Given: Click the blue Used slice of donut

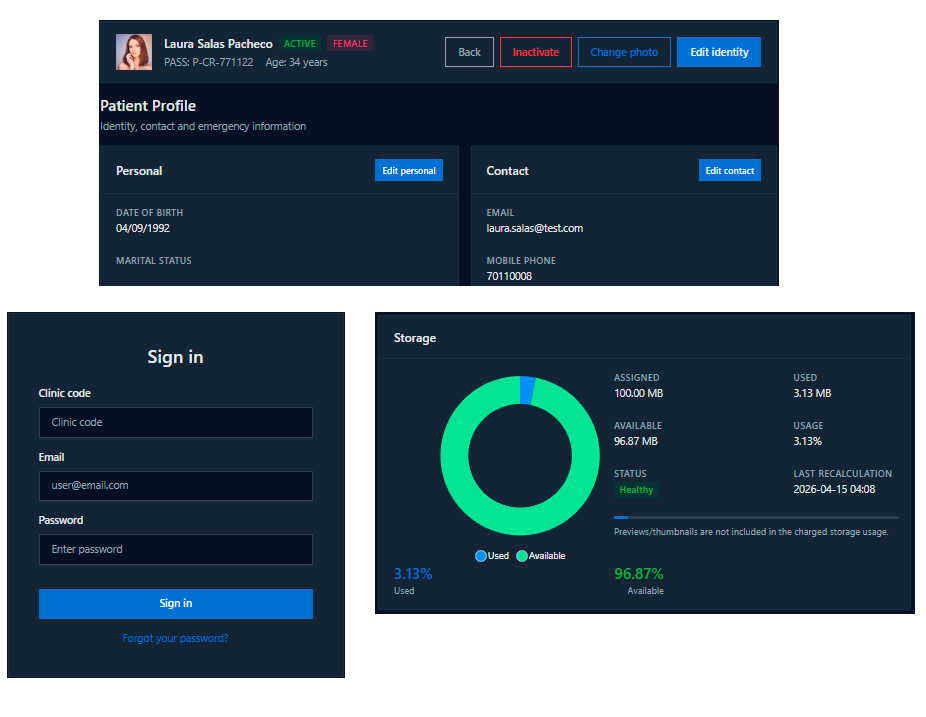Looking at the screenshot, I should coord(527,390).
